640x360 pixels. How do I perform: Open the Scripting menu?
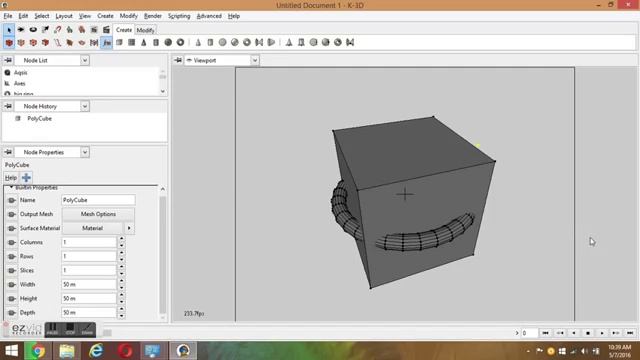(x=179, y=16)
